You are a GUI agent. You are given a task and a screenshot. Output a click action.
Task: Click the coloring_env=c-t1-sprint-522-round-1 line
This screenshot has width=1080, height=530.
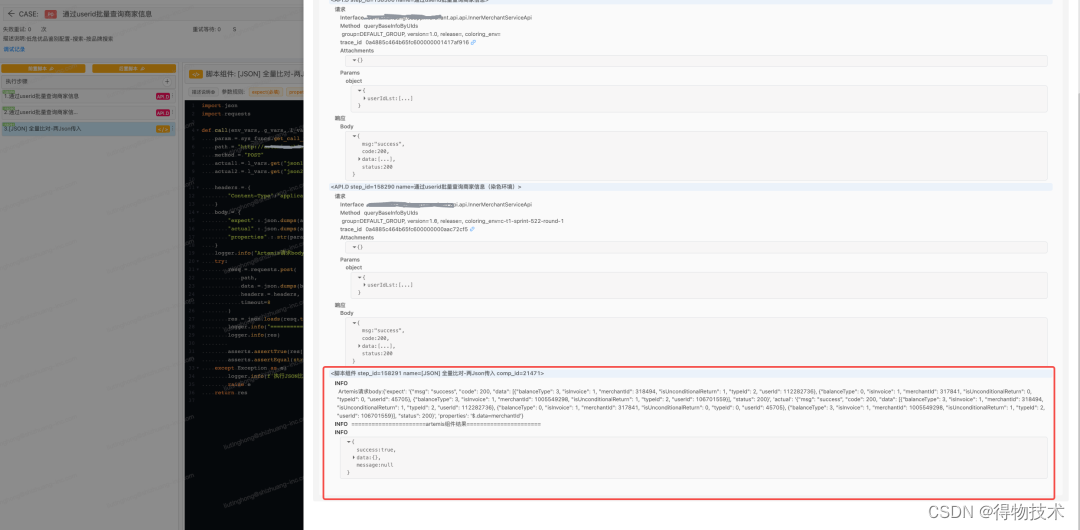(x=453, y=221)
